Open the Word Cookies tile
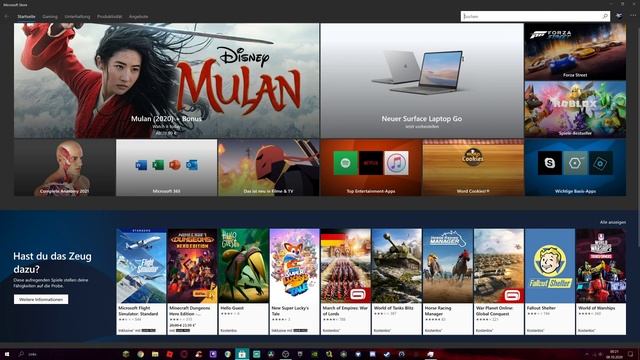 473,167
